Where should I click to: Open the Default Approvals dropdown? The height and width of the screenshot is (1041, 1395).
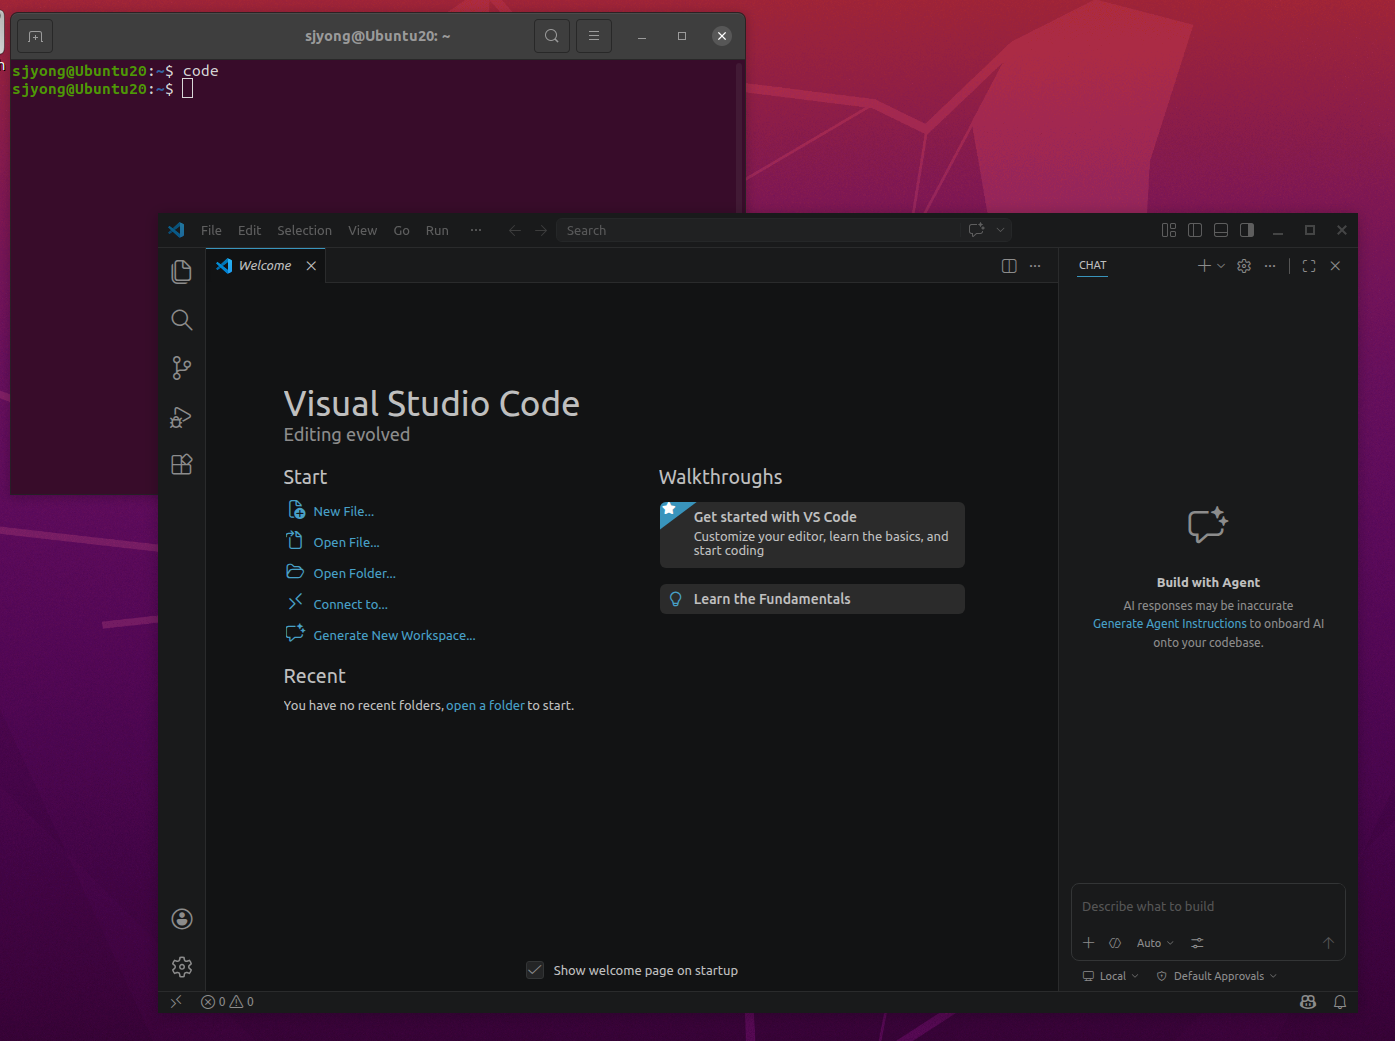(x=1217, y=976)
